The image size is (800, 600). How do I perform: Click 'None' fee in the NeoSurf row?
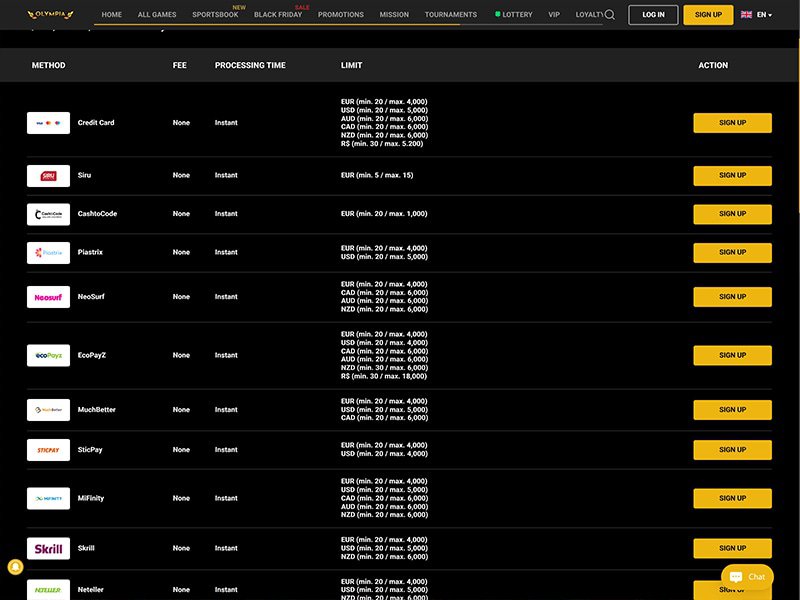(x=181, y=297)
